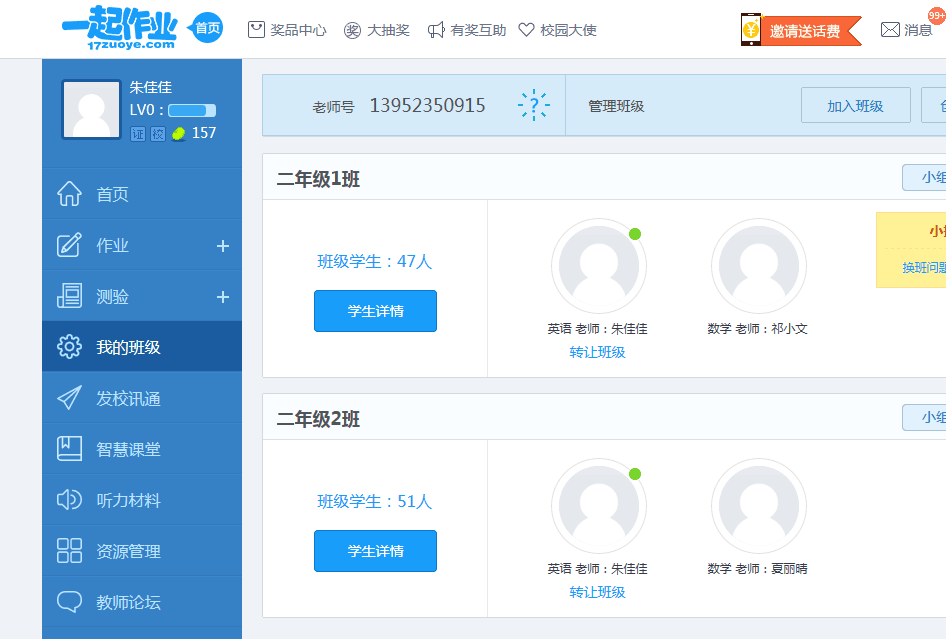Image resolution: width=946 pixels, height=639 pixels.
Task: Click 数学 老师：祁小文 label
Action: tap(758, 329)
